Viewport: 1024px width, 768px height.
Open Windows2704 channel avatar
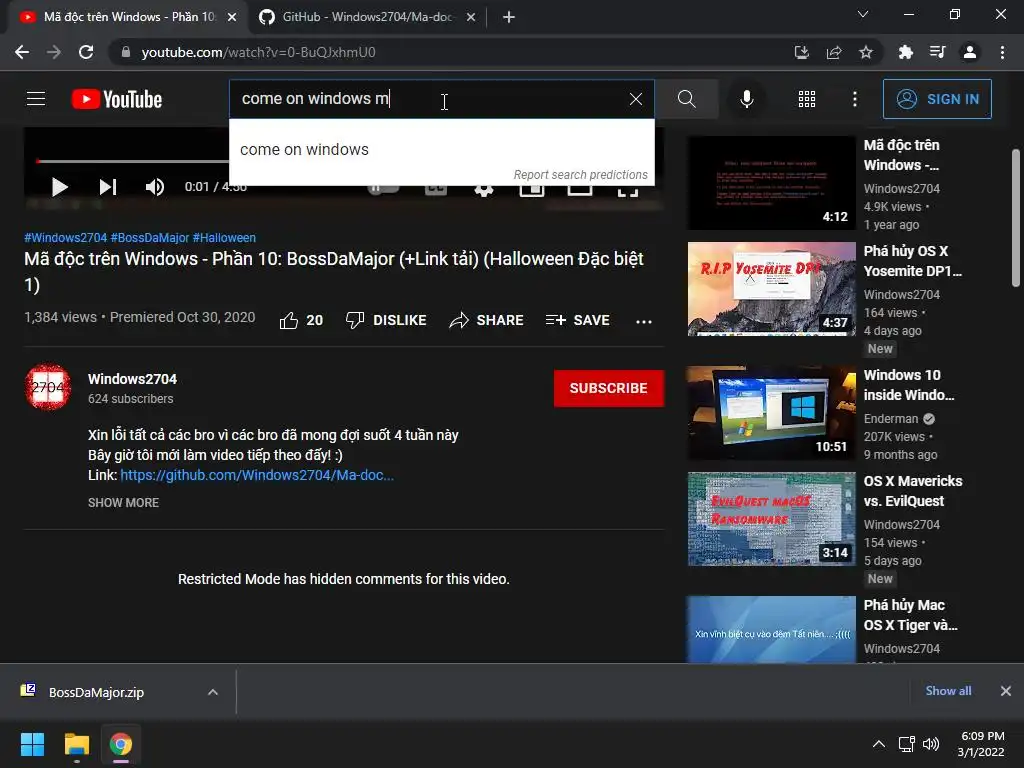point(48,387)
